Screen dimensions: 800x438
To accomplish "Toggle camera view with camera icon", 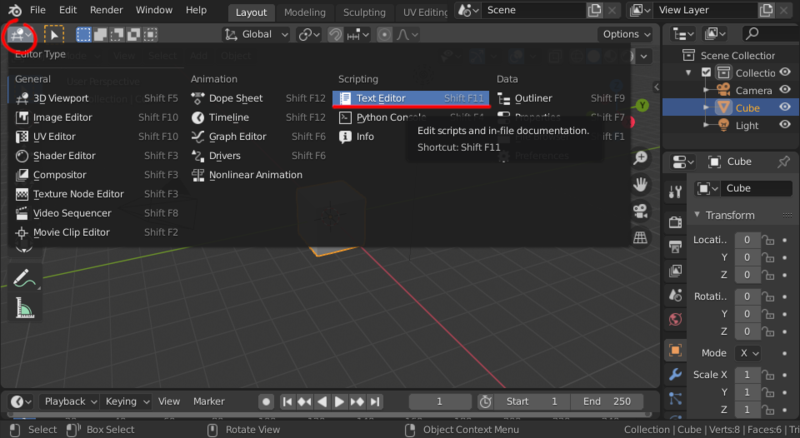I will point(640,211).
